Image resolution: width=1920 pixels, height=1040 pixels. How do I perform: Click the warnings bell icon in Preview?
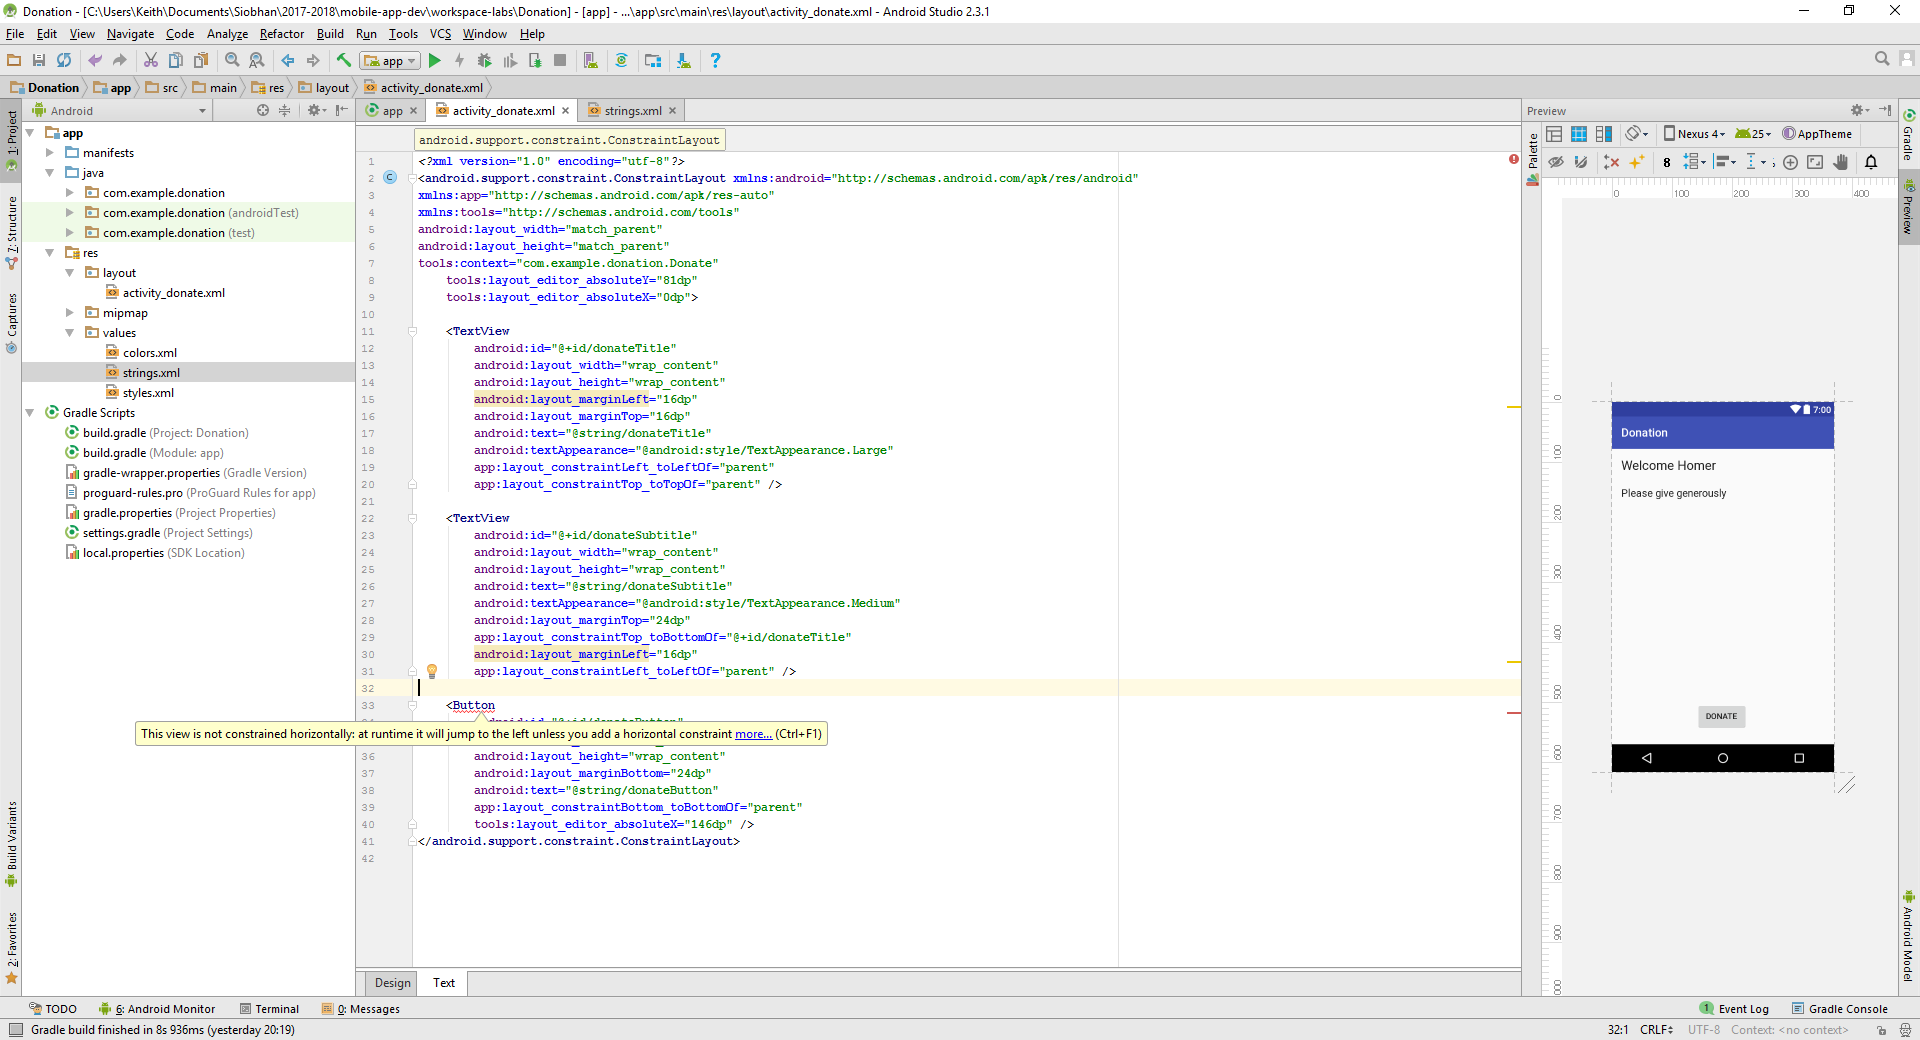pyautogui.click(x=1871, y=162)
